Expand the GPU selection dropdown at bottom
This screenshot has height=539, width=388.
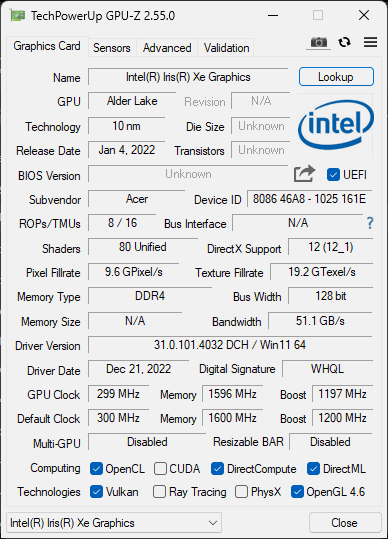tap(114, 523)
